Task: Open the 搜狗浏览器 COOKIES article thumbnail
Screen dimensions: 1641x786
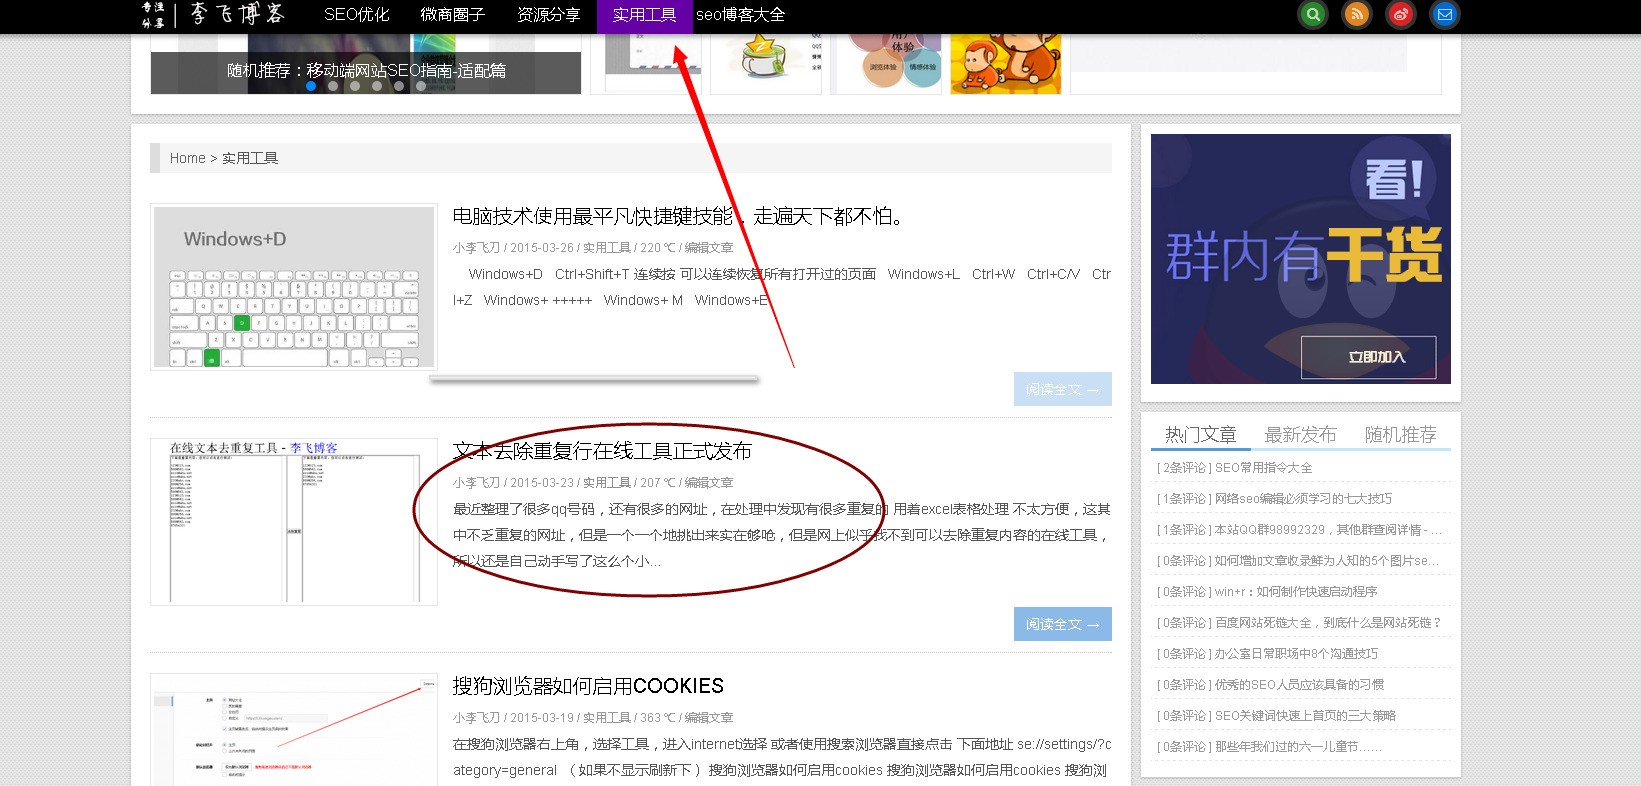Action: tap(294, 729)
